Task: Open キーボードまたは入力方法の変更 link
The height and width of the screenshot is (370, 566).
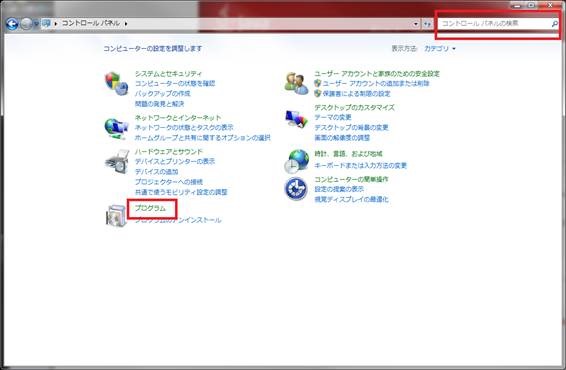Action: 360,166
